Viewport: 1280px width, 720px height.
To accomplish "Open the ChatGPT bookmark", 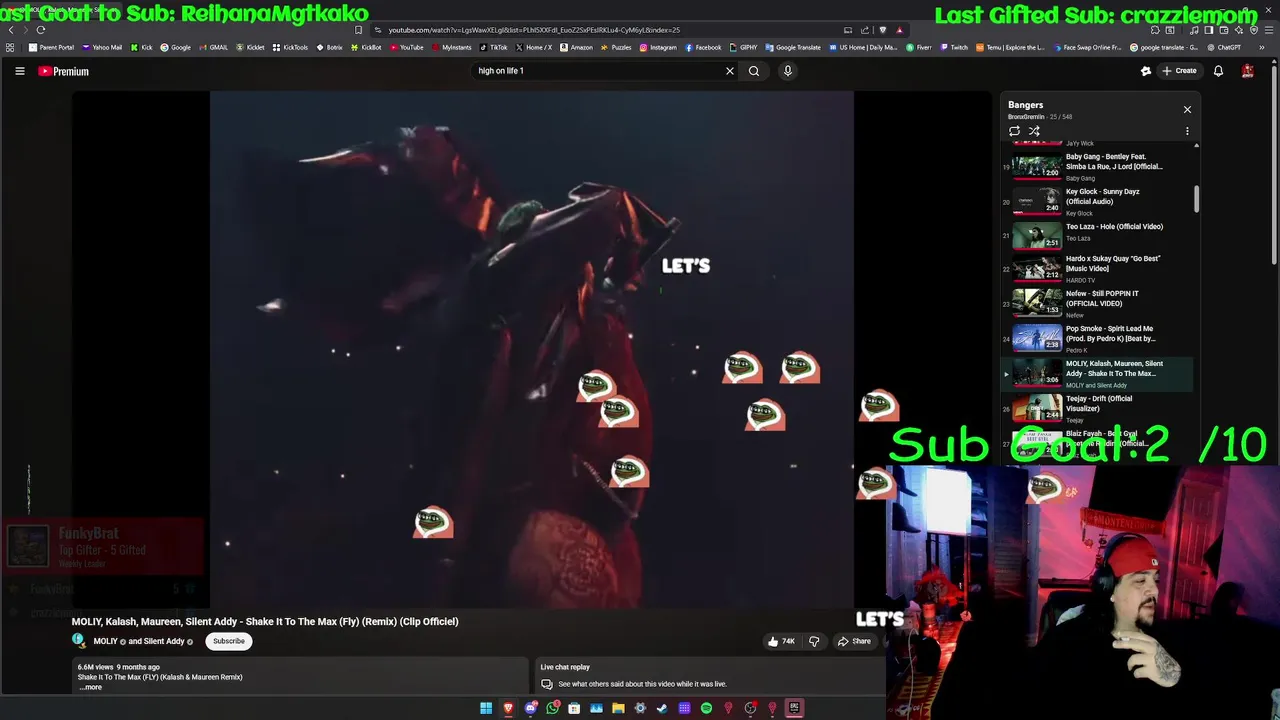I will click(1224, 47).
